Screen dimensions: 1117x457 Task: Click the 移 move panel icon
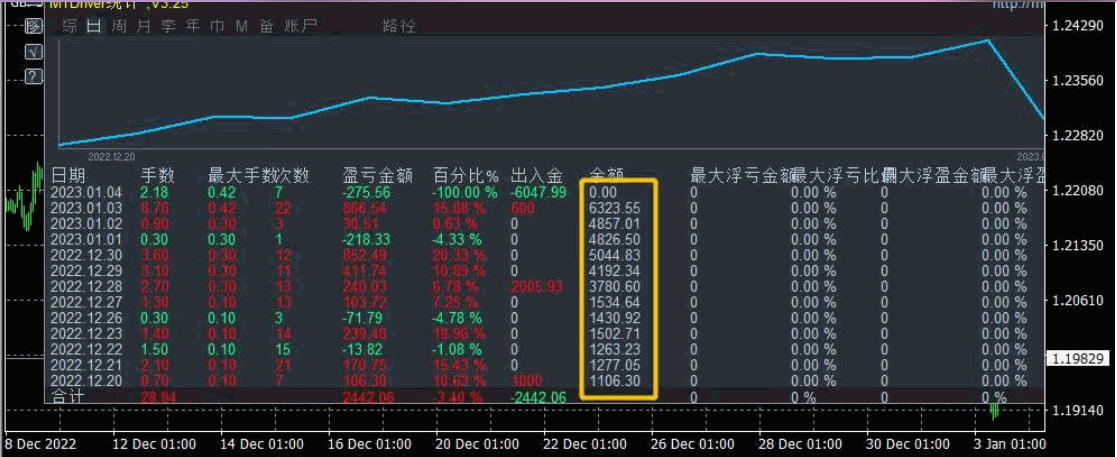click(x=33, y=28)
